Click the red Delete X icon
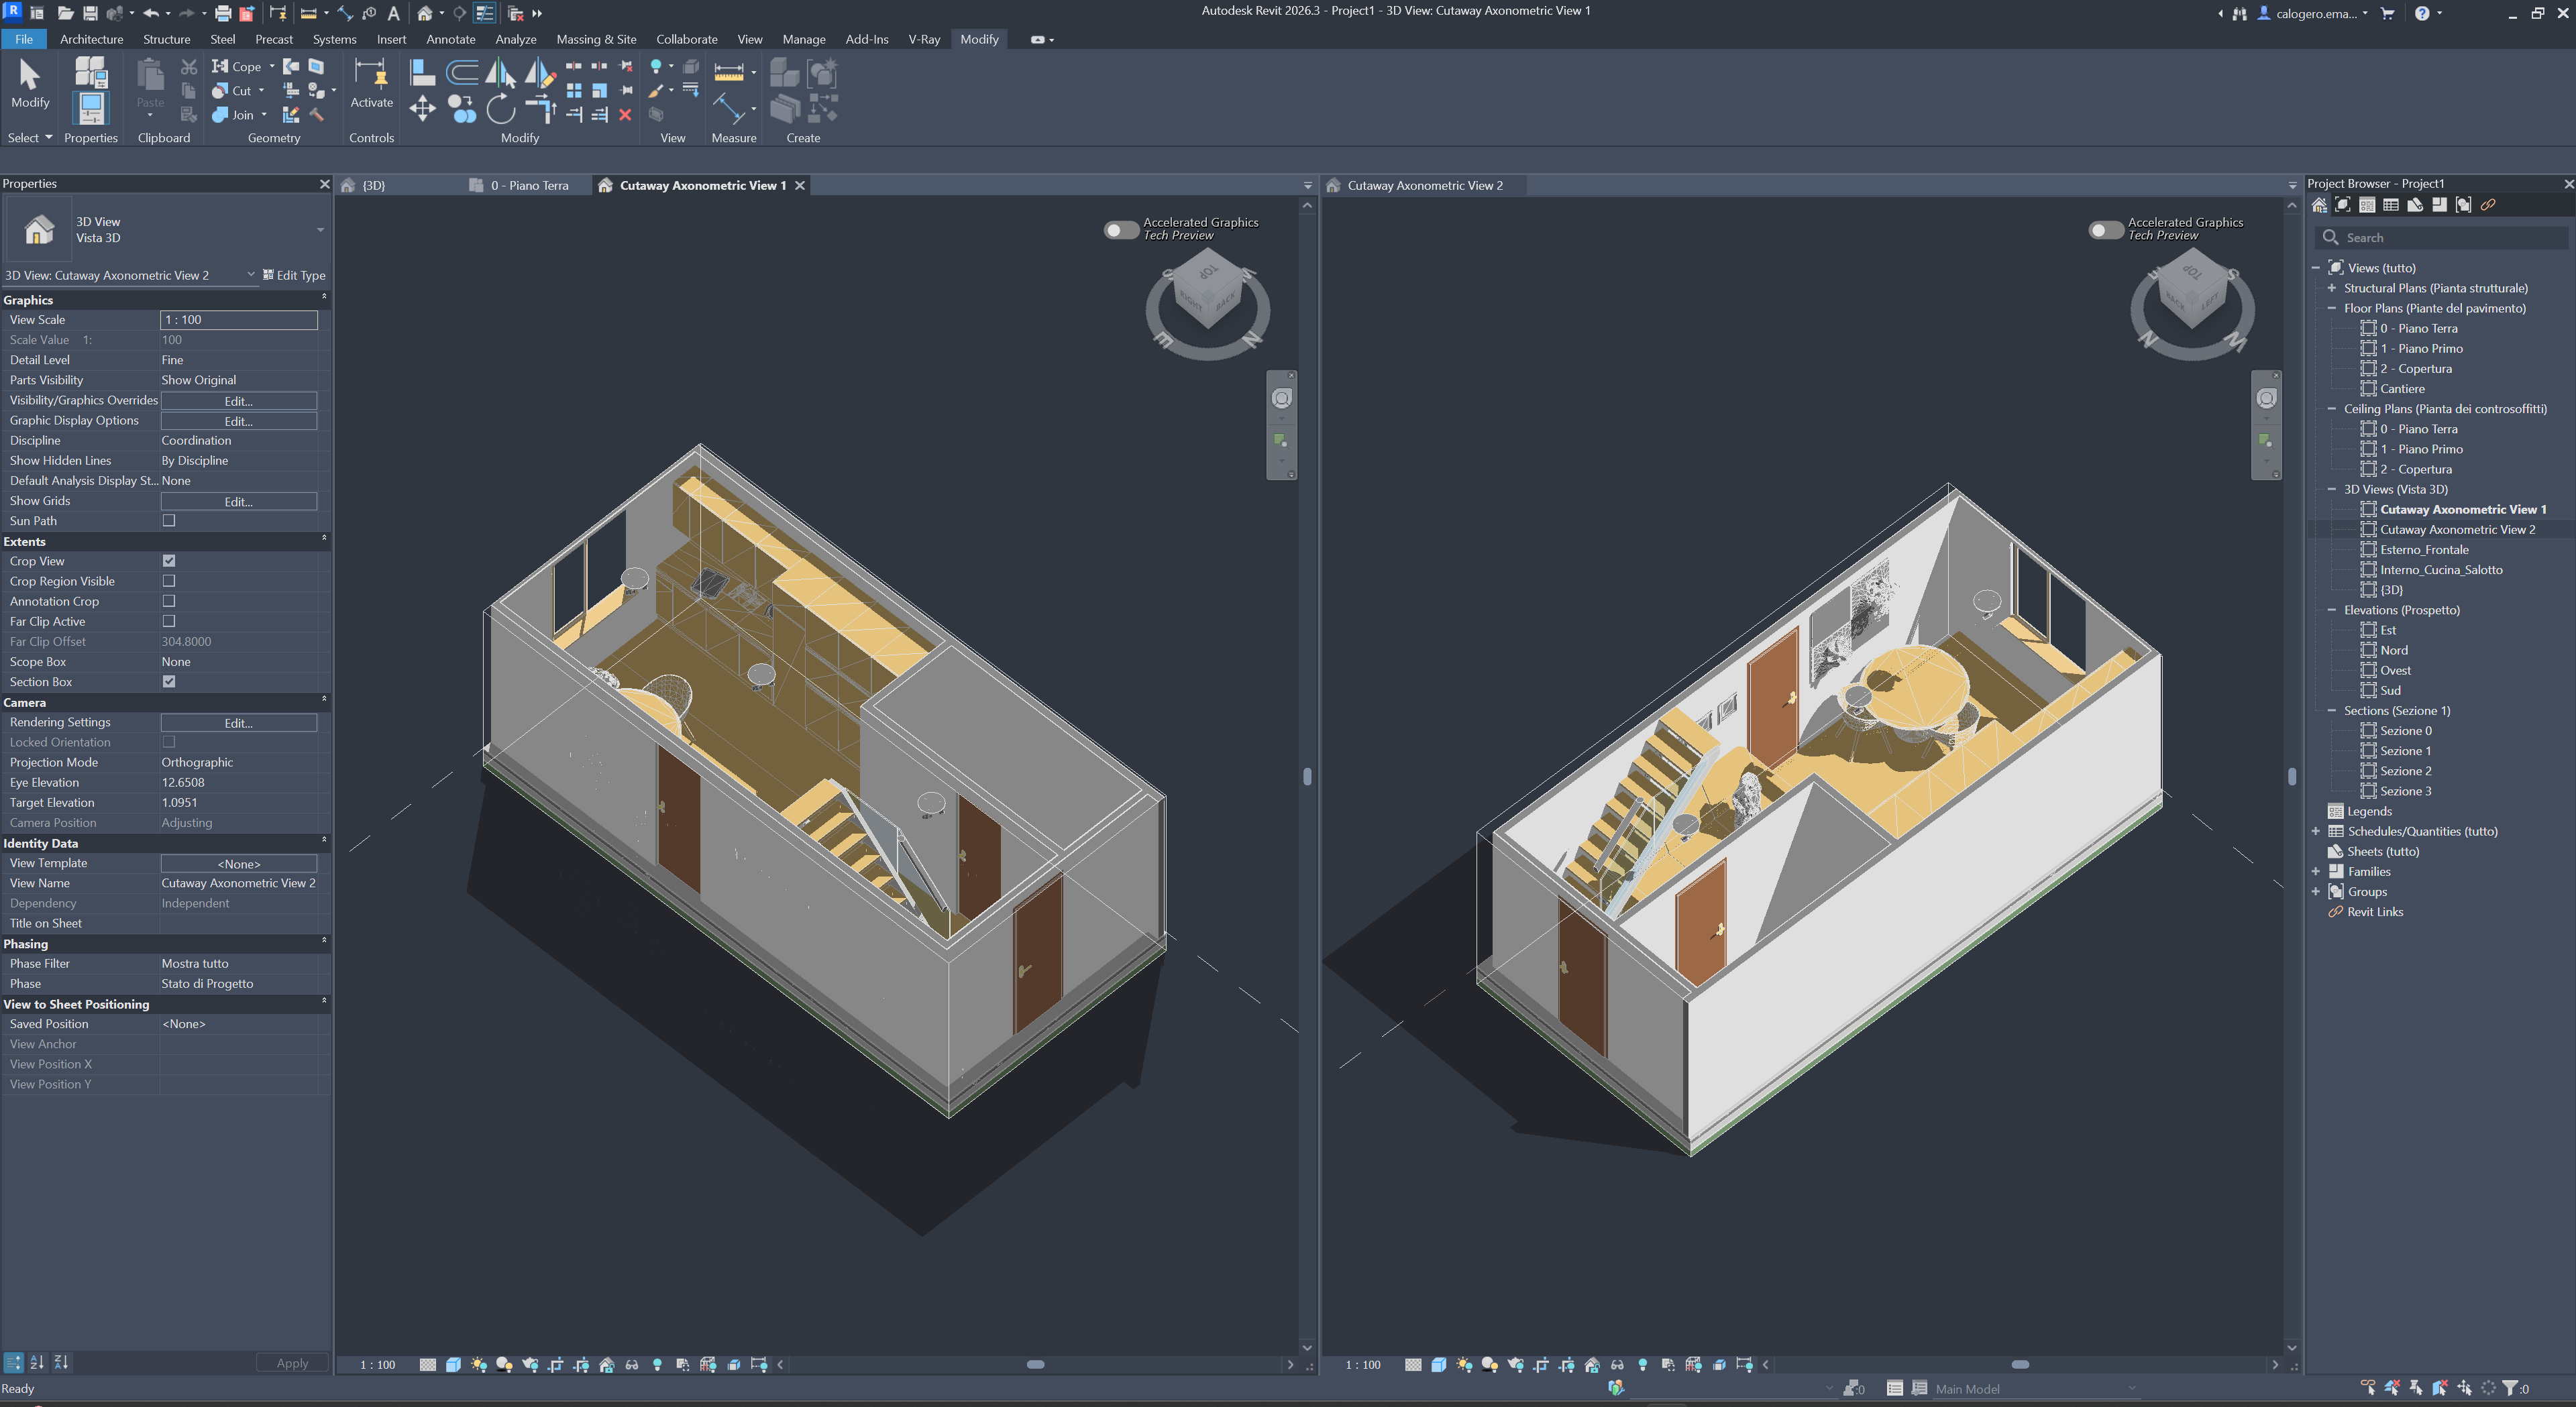Screen dimensions: 2576x1407 pyautogui.click(x=625, y=115)
